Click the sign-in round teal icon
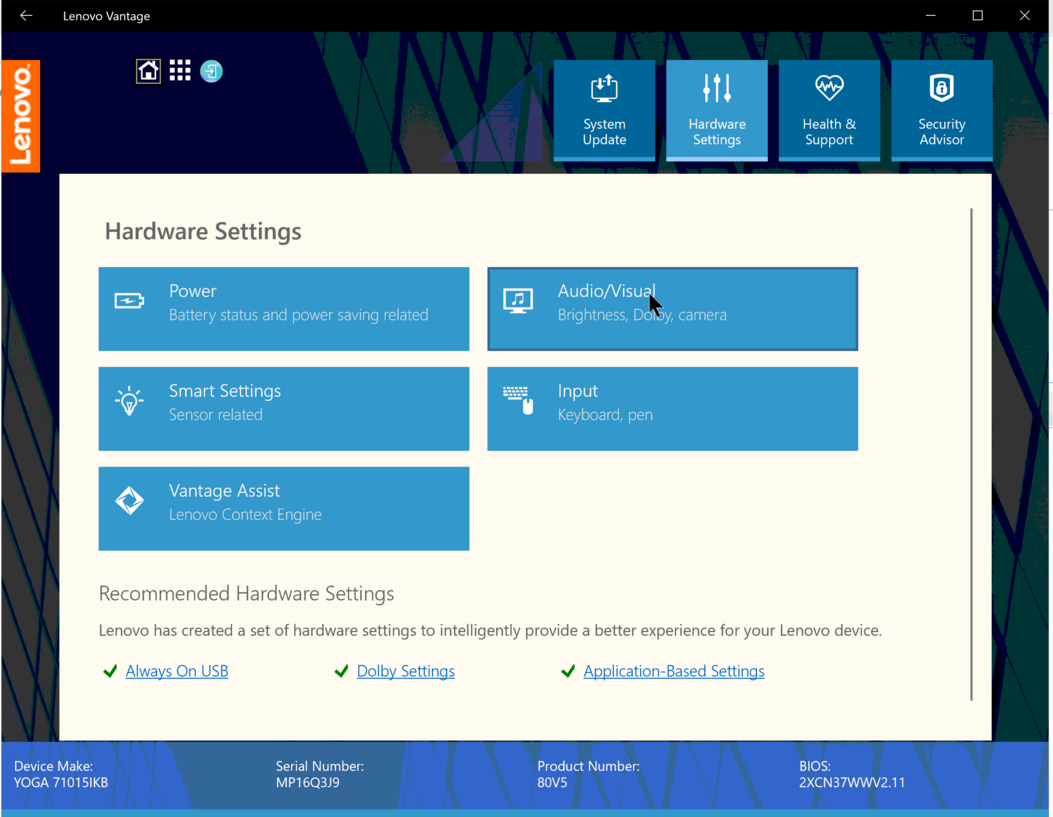The height and width of the screenshot is (817, 1053). pos(212,71)
